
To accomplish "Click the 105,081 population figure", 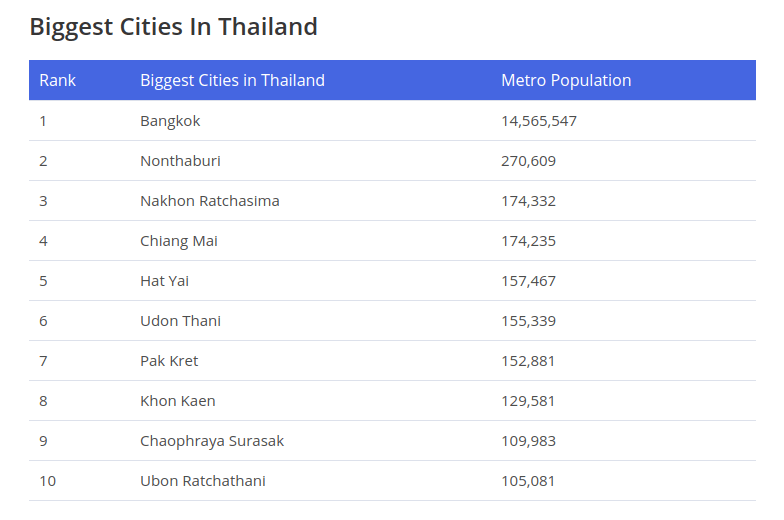I will [528, 481].
